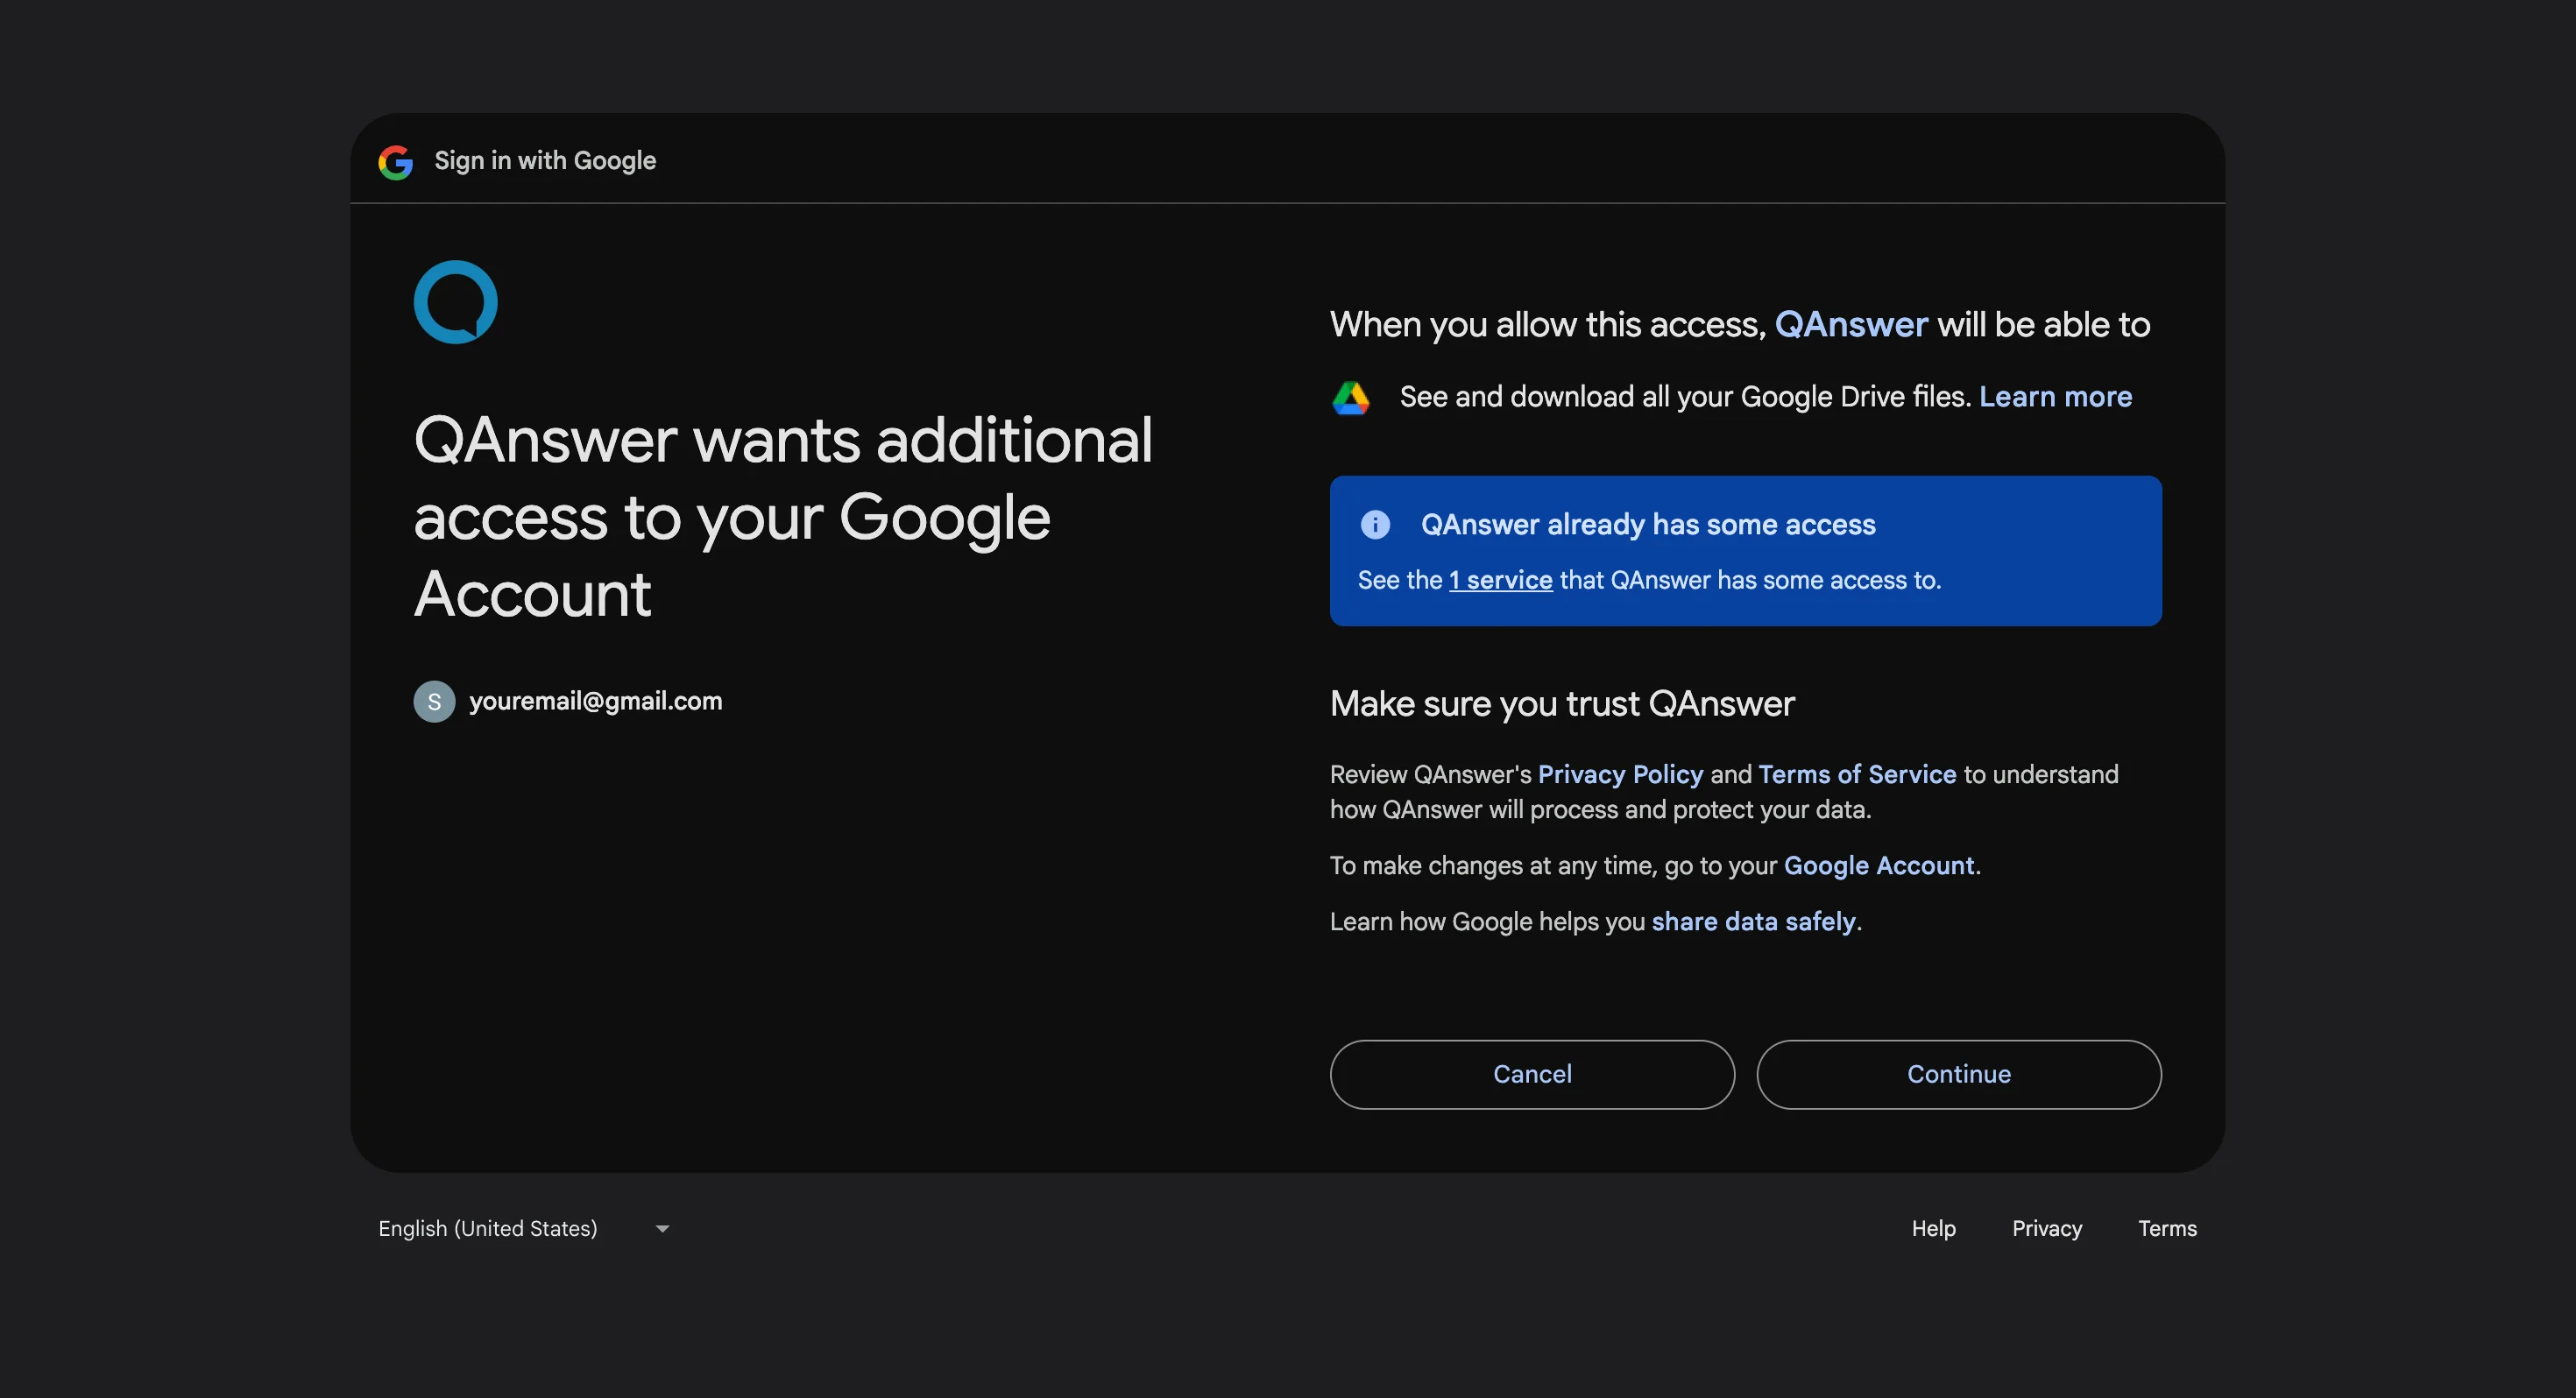Open the Google Account link
Screen dimensions: 2576x1398
[1879, 865]
